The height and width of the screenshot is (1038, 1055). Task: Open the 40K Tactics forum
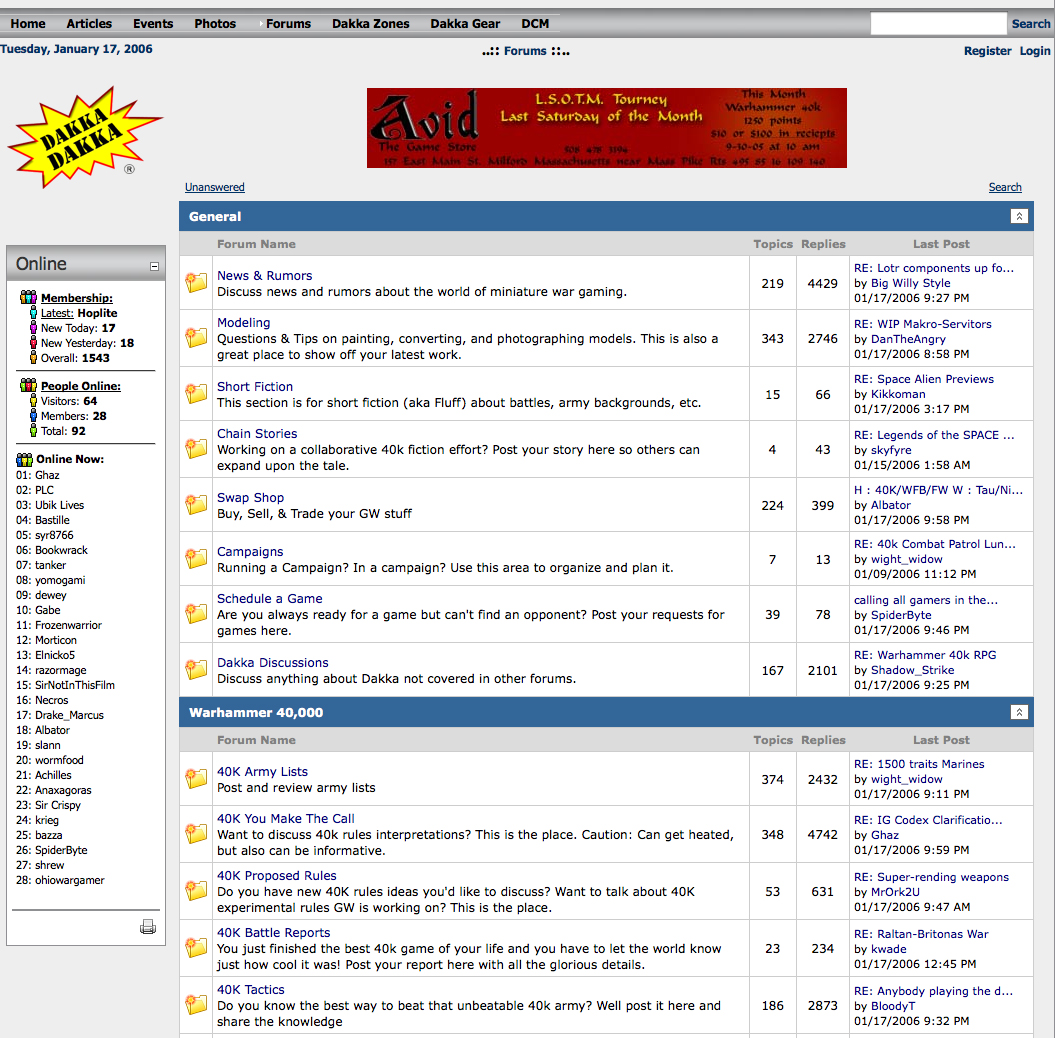(x=250, y=990)
